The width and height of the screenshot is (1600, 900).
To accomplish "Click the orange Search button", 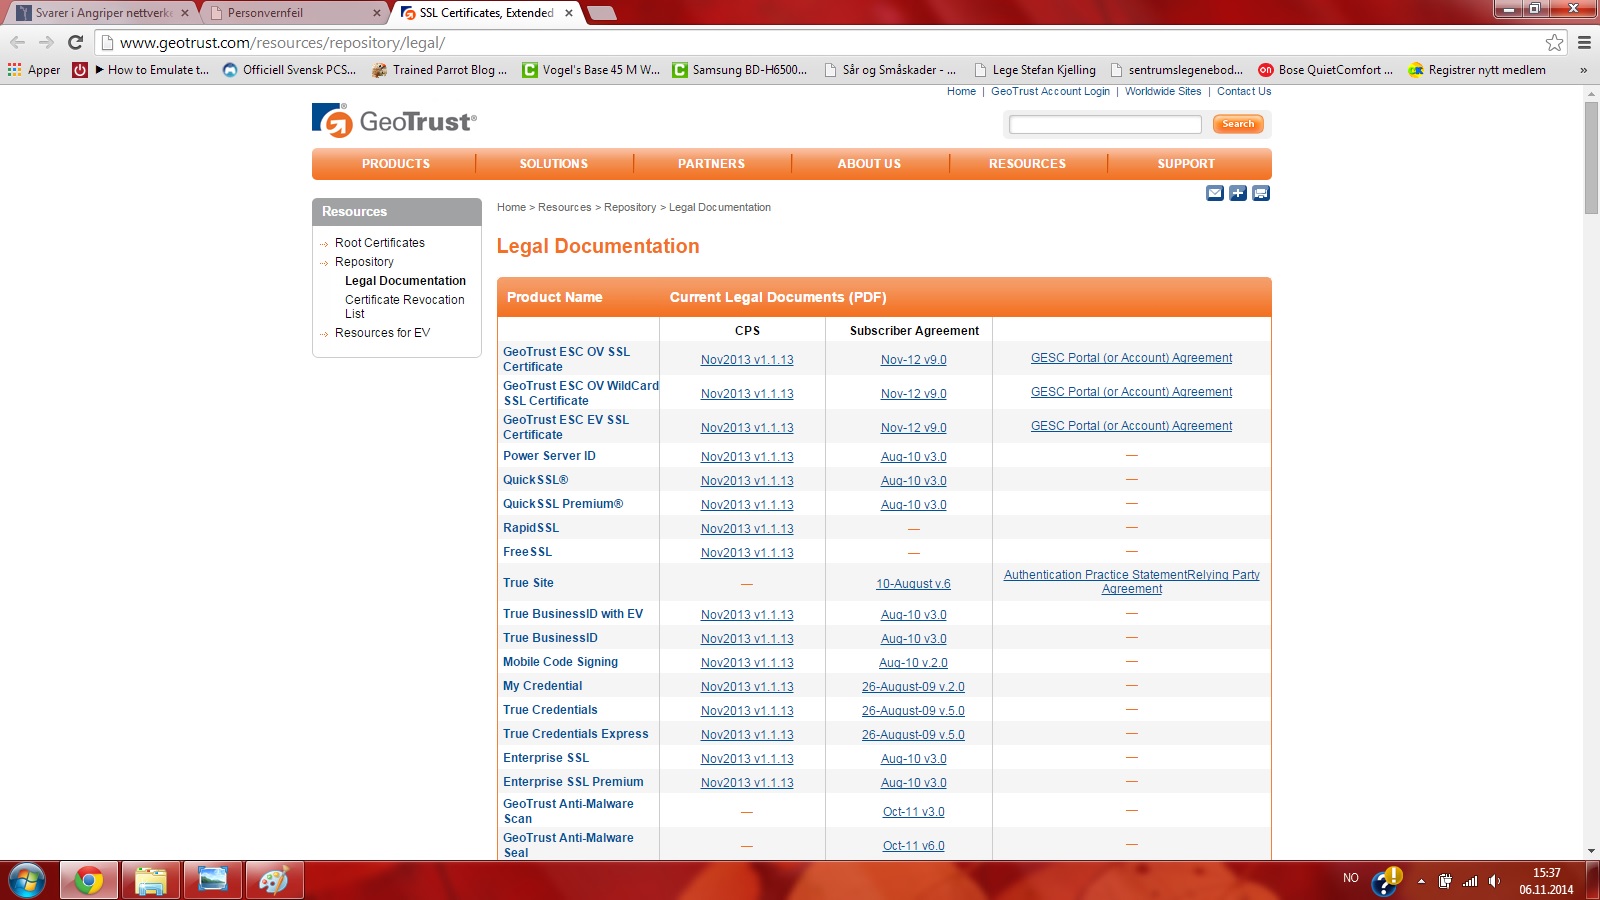I will click(x=1238, y=124).
